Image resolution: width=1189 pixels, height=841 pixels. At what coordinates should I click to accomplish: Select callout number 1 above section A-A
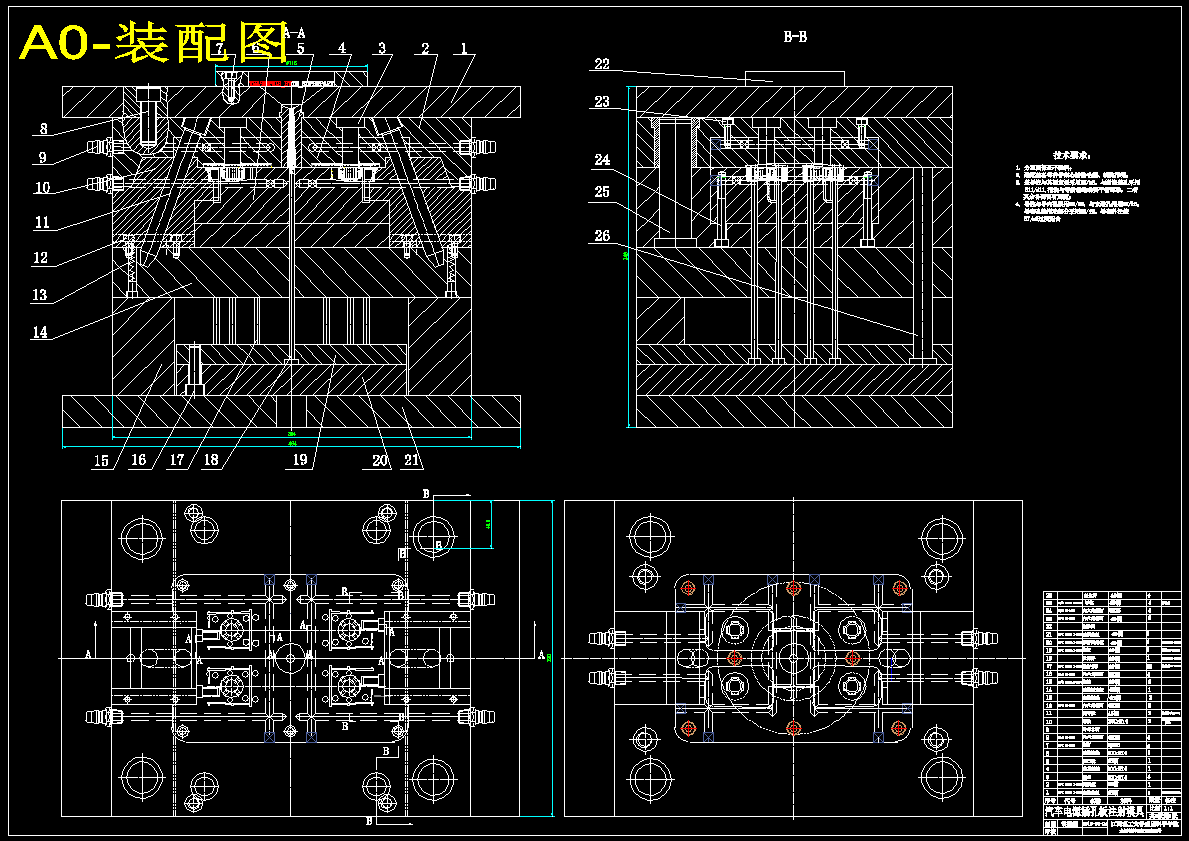[463, 49]
